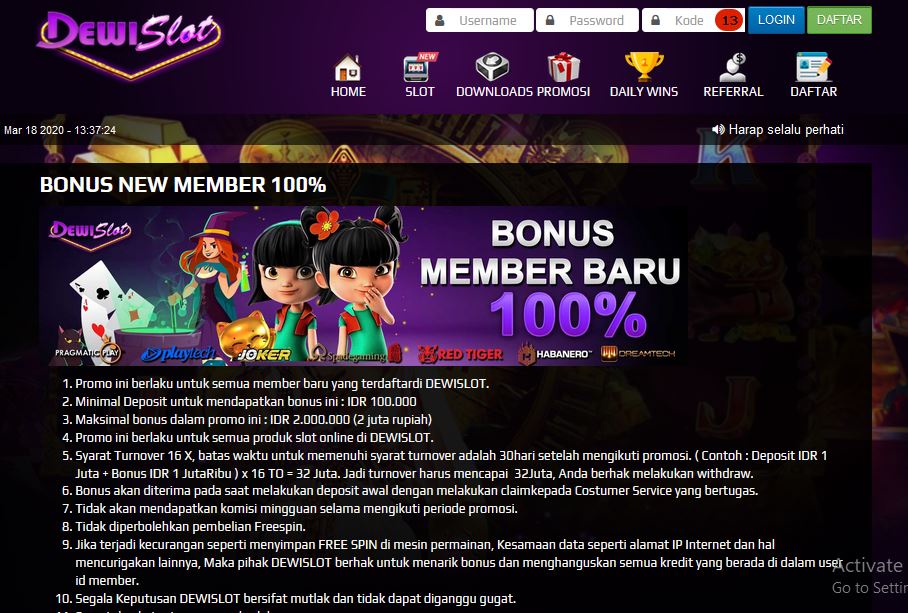Click the DewiSlot logo at top left
908x613 pixels.
[129, 43]
